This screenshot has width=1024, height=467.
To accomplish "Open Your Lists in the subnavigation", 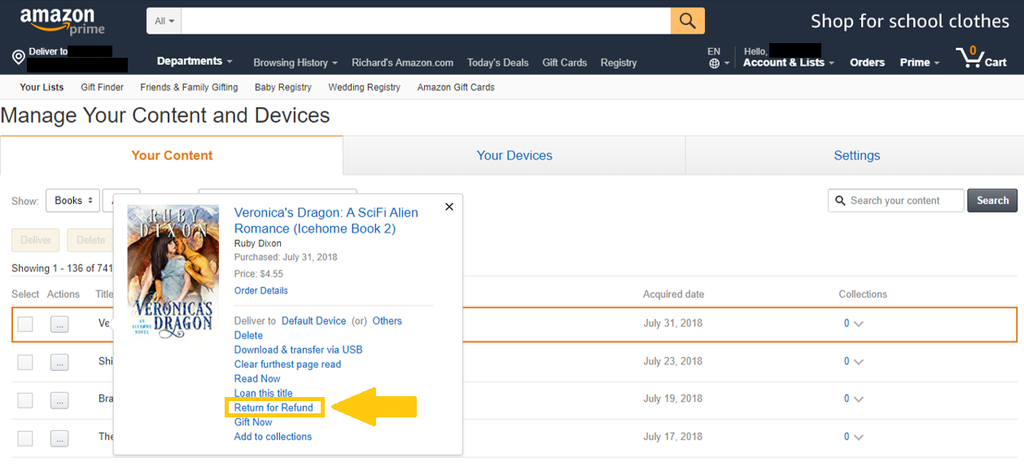I will [42, 87].
